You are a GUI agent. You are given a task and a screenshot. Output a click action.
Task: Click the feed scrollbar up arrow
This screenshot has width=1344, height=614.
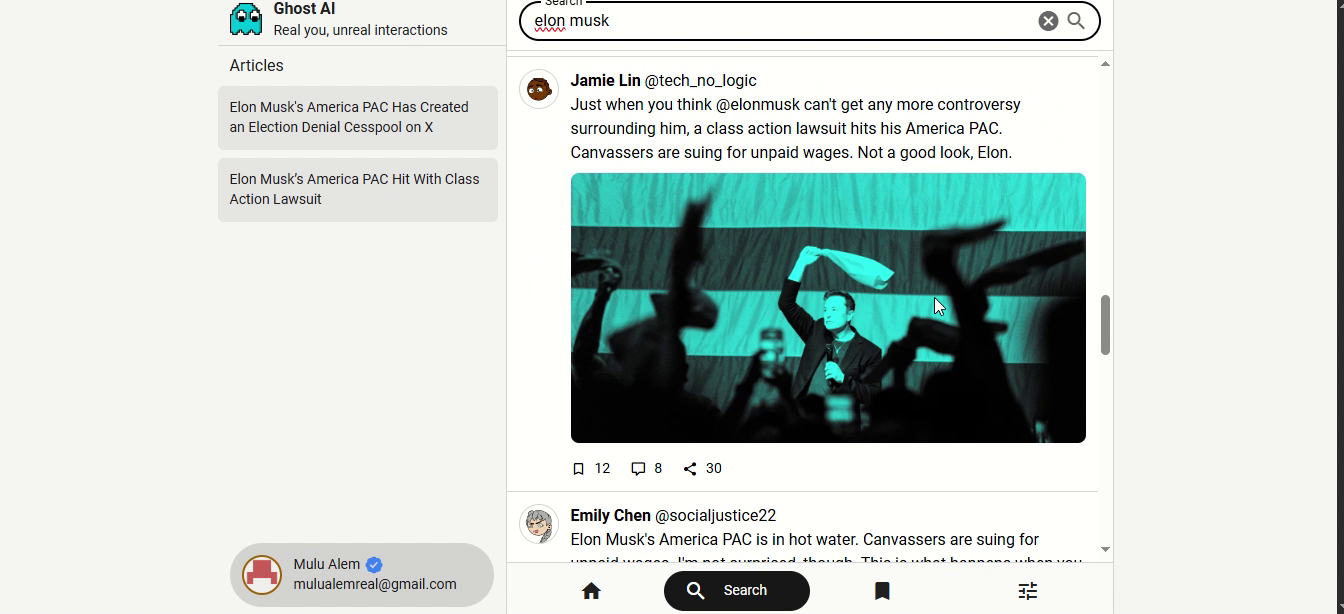(1105, 64)
